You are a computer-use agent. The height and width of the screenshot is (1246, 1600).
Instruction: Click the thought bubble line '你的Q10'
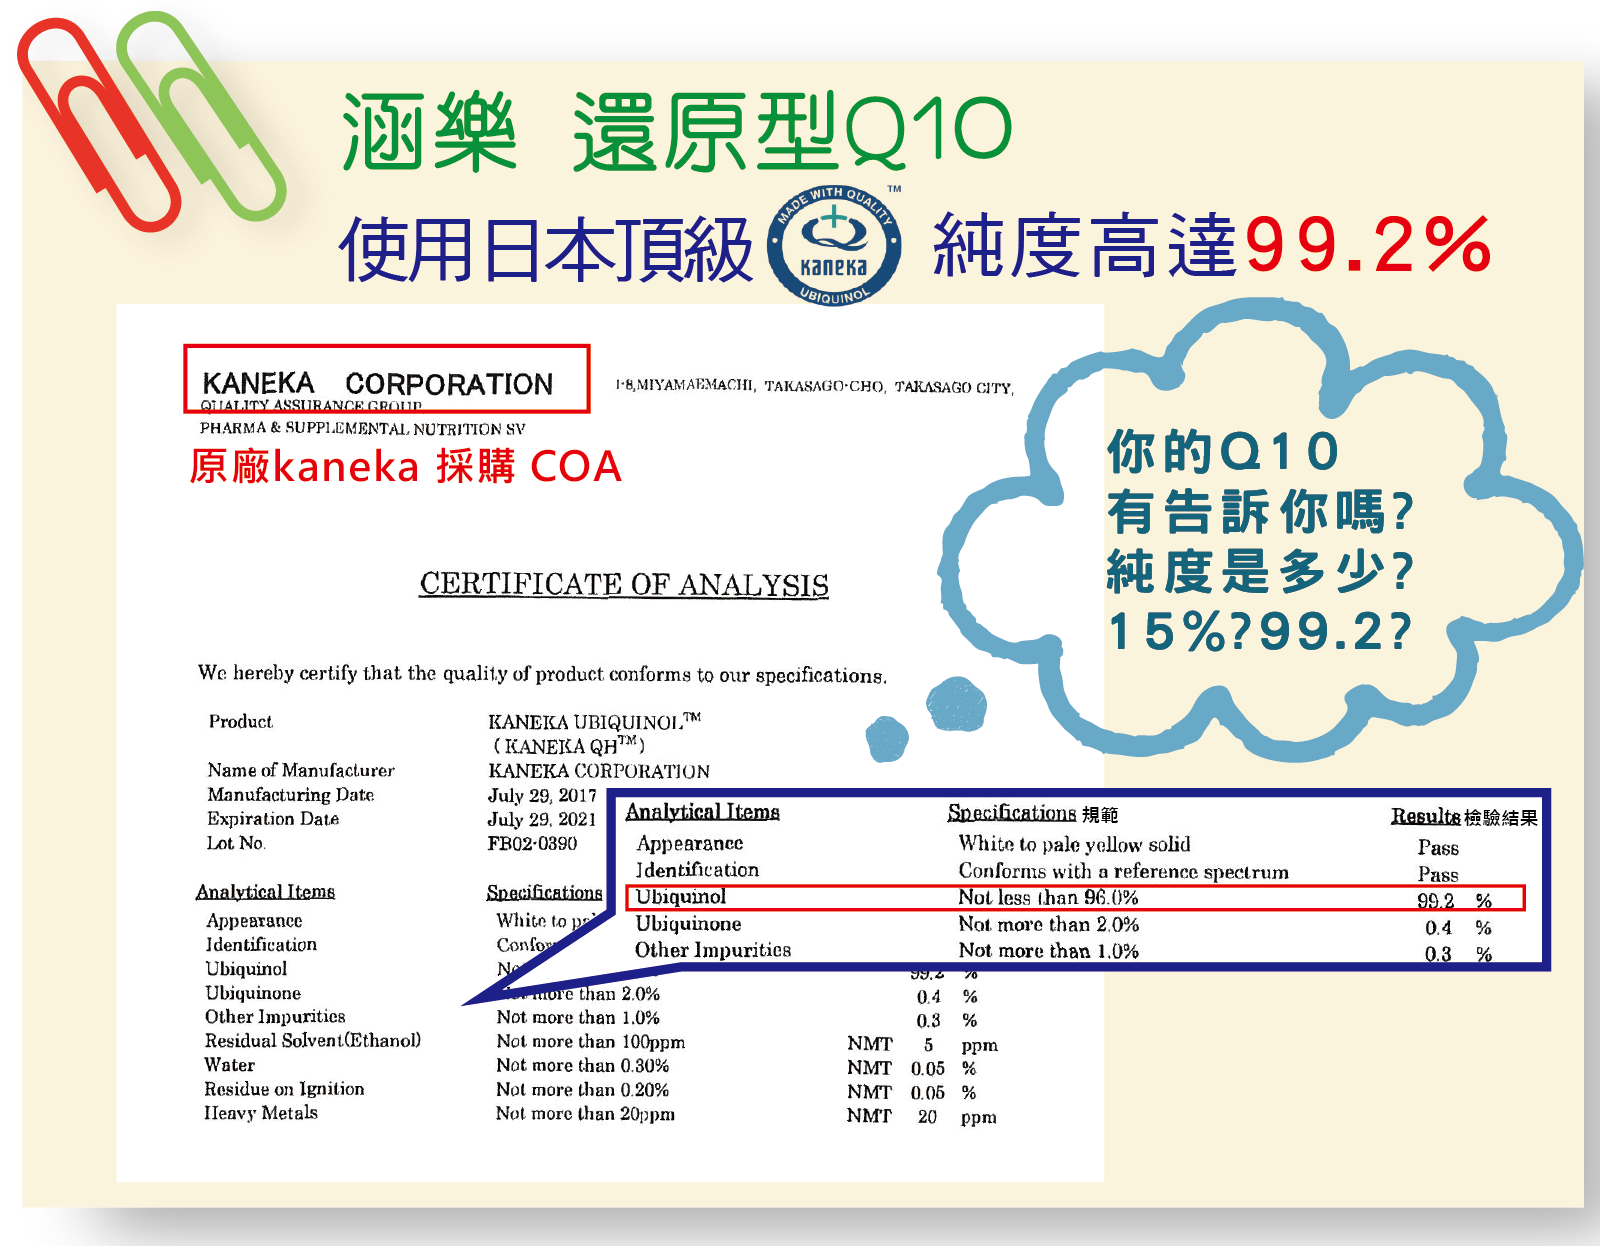pyautogui.click(x=1223, y=451)
